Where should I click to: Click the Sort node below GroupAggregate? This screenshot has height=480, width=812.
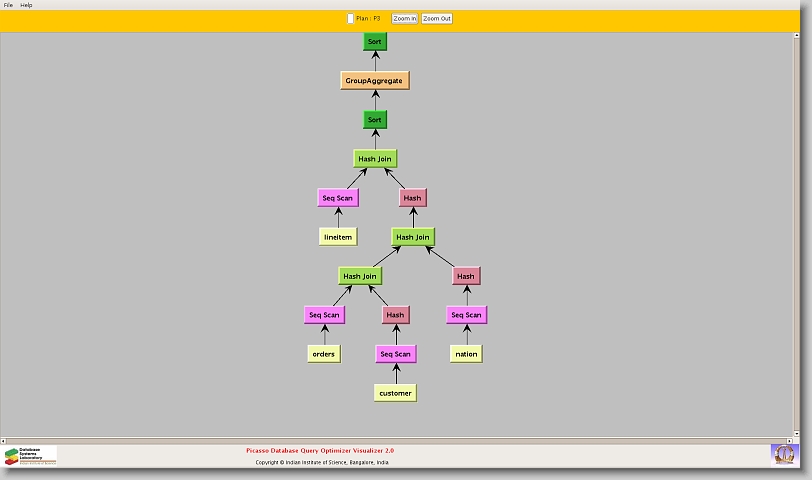[x=375, y=120]
